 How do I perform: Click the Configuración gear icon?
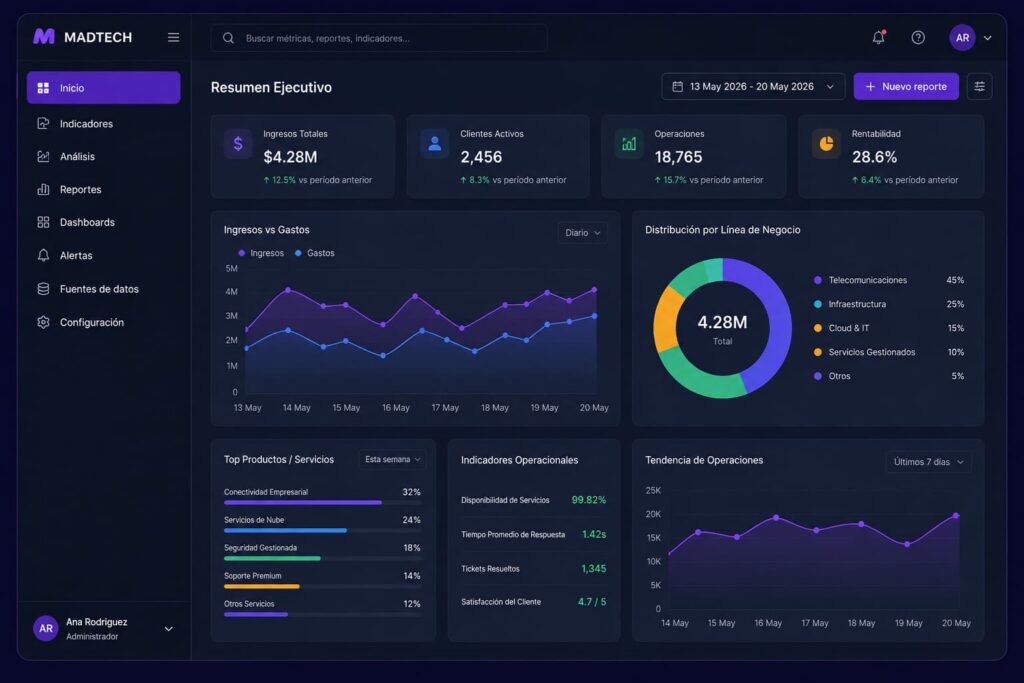point(43,322)
